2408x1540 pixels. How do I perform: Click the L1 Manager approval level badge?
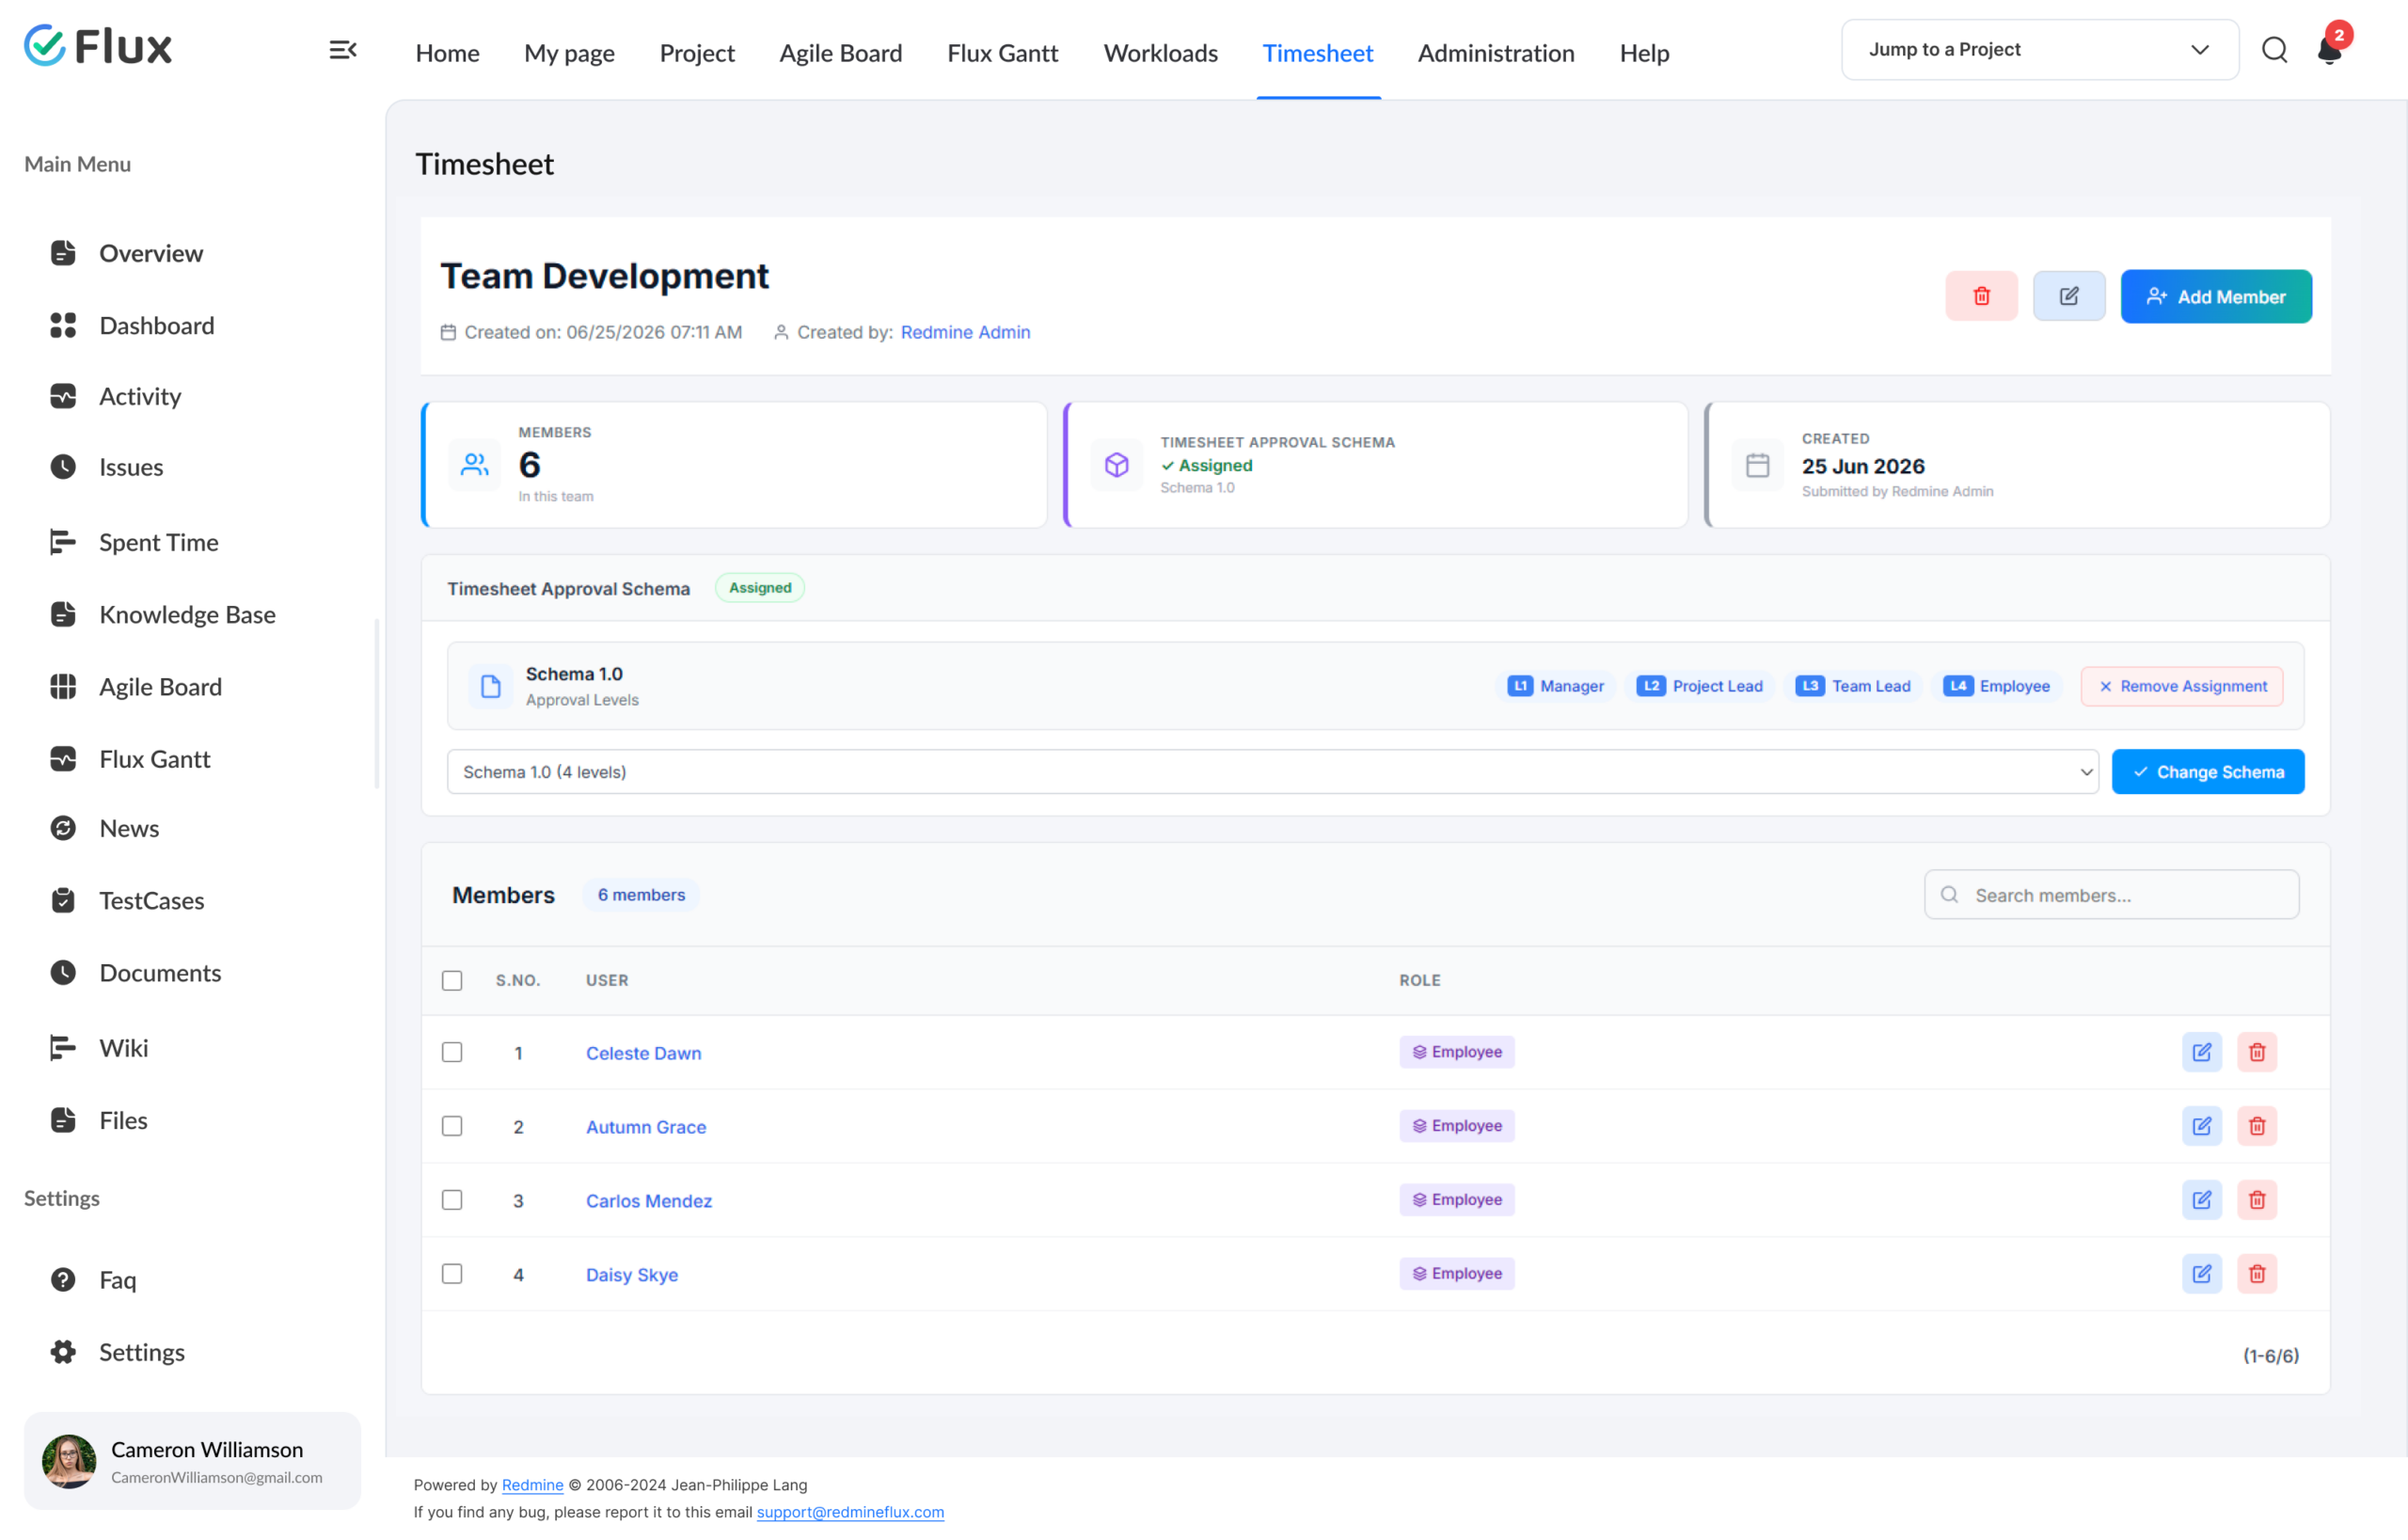click(1555, 686)
